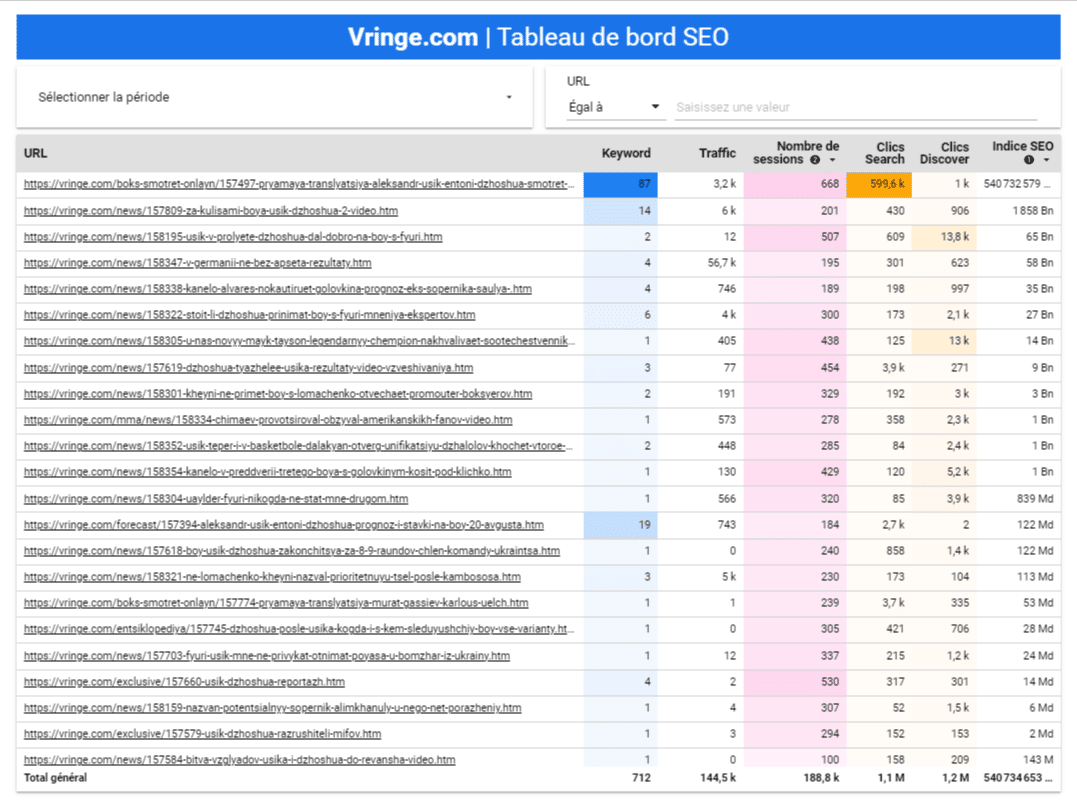Click the URL column header
1077x808 pixels.
point(36,153)
